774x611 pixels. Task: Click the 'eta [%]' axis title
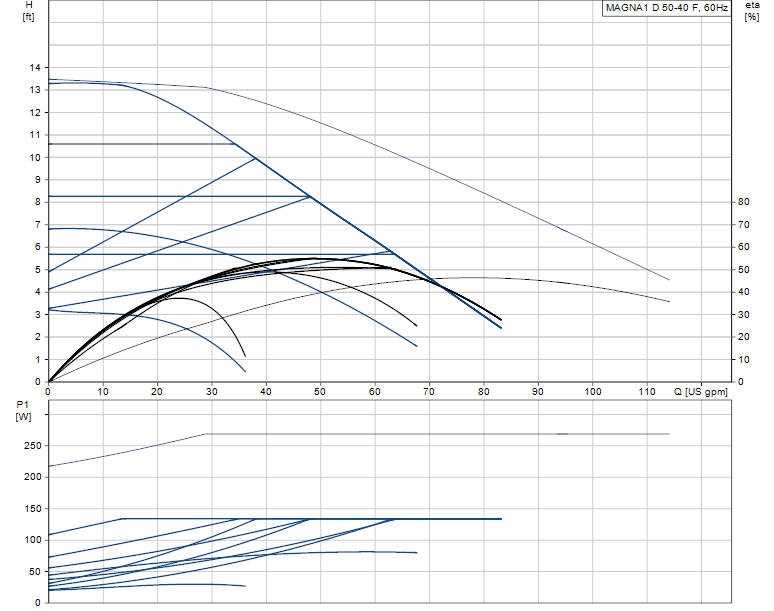752,11
